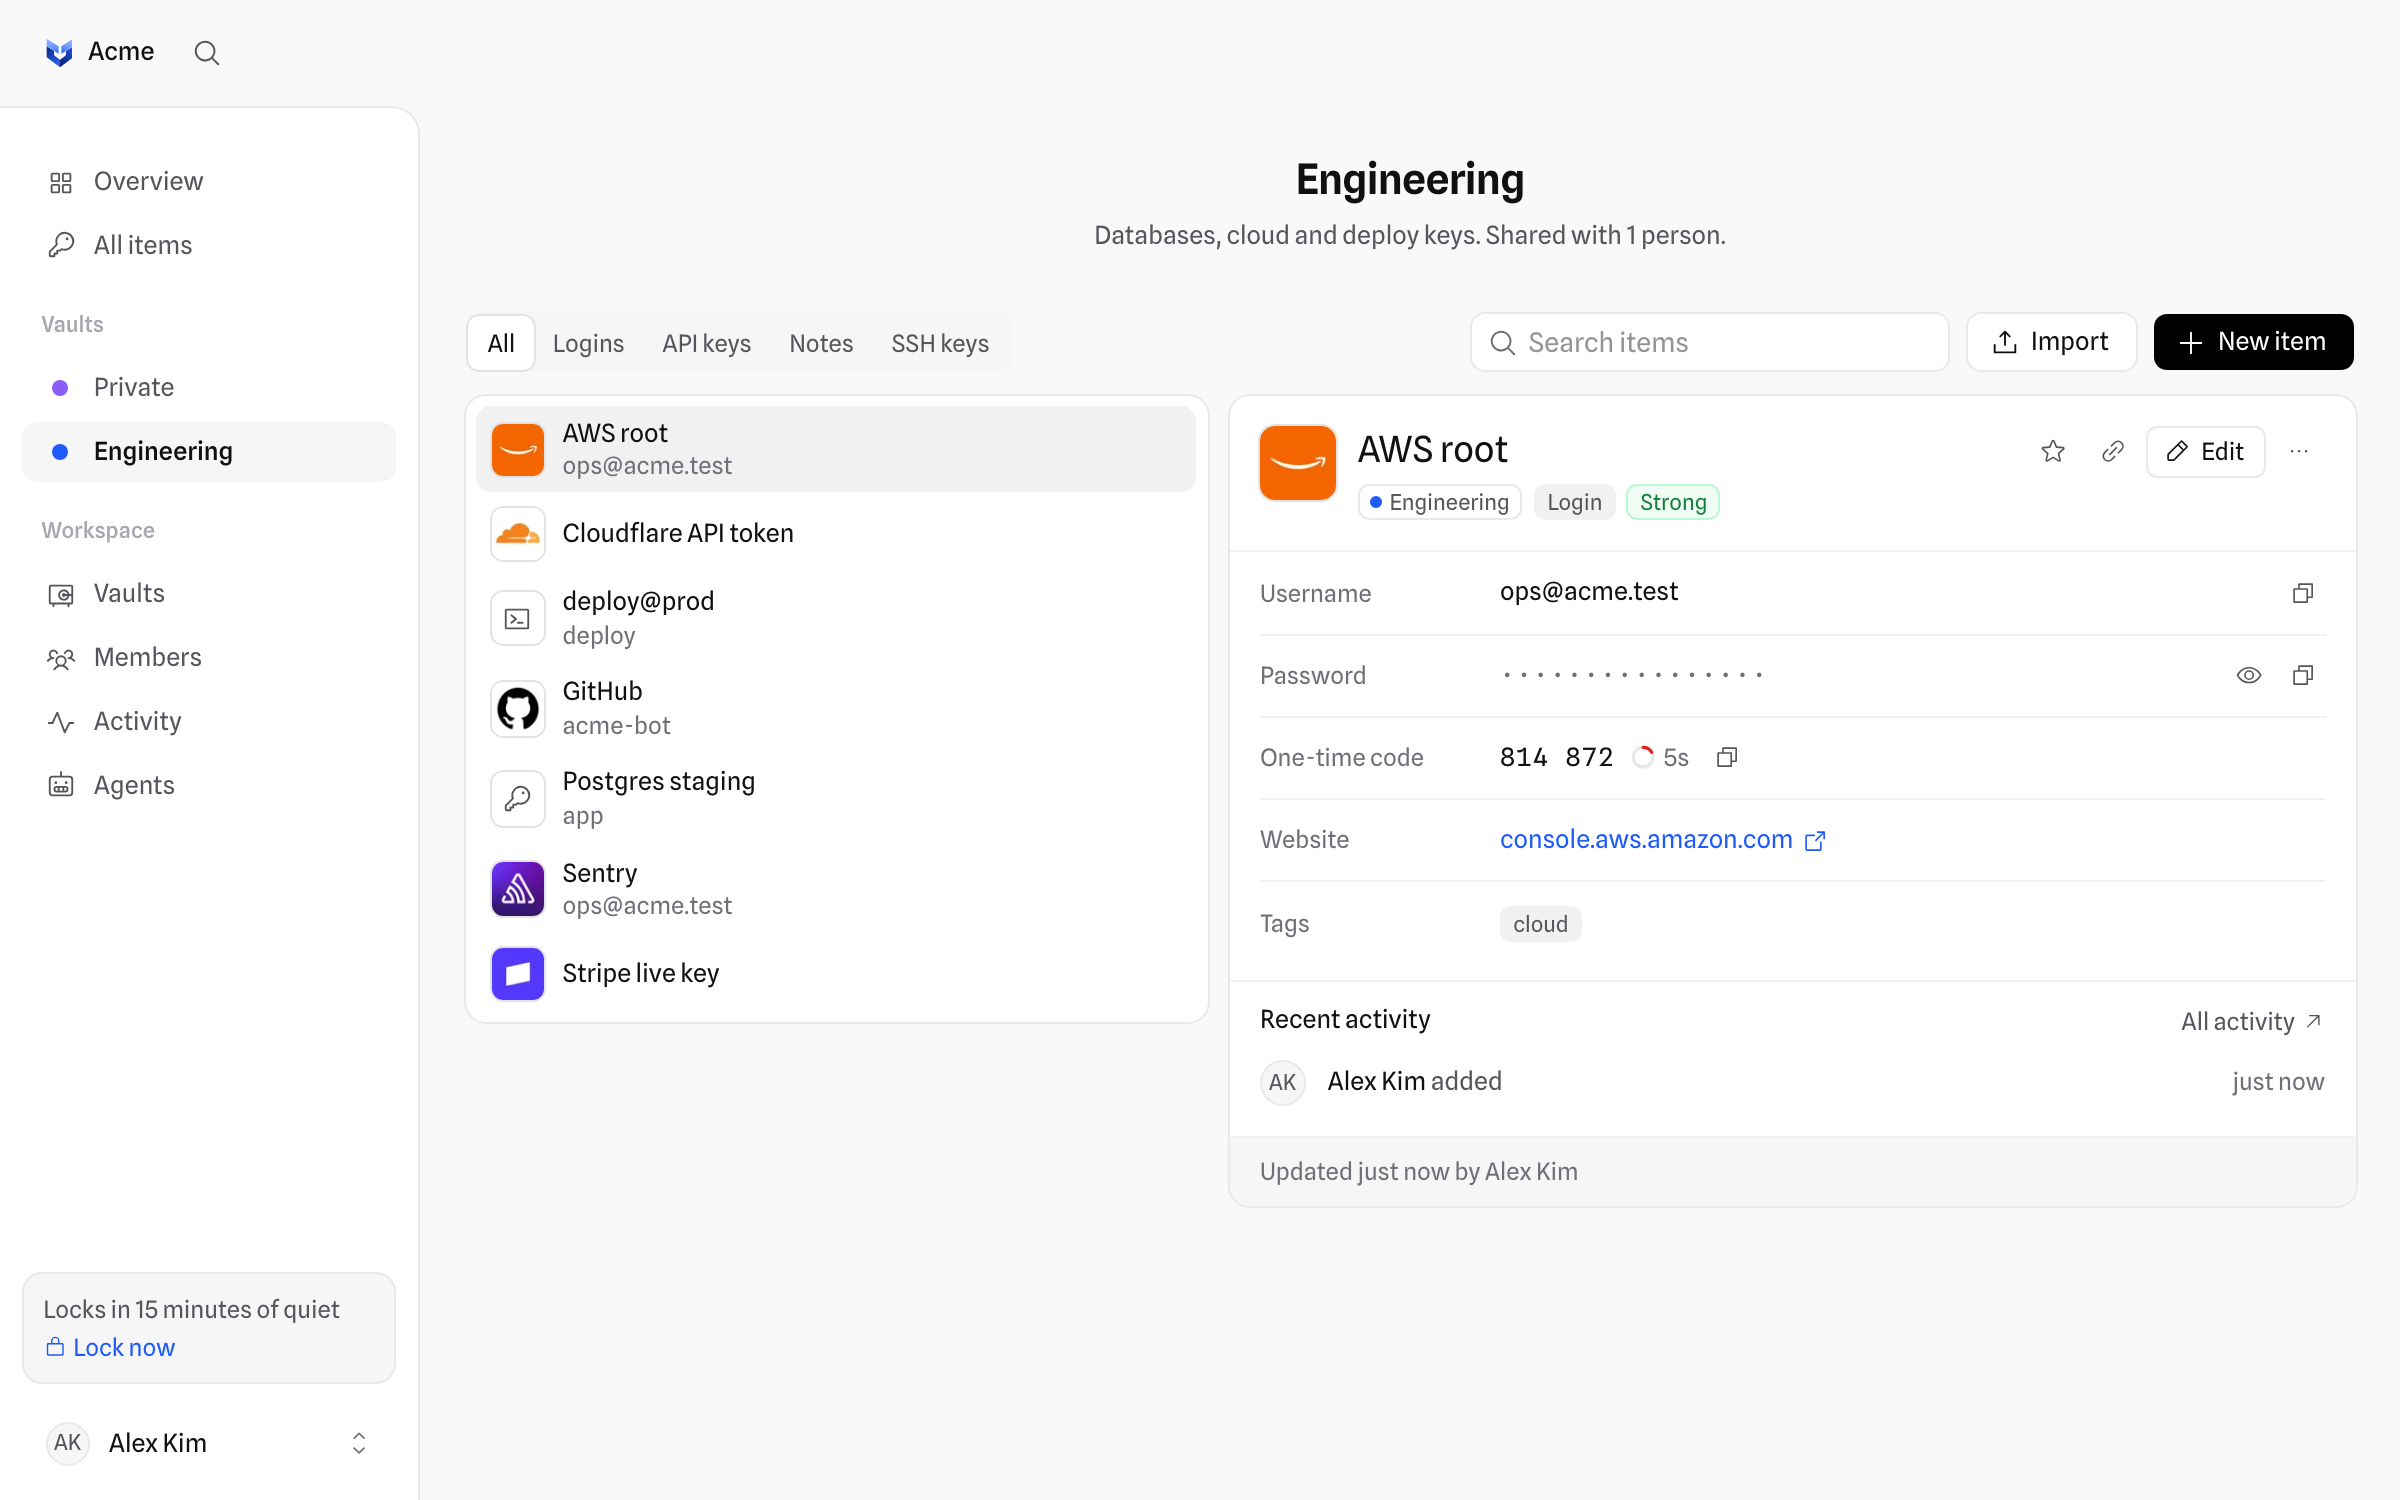Open global search magnifier in header
2400x1500 pixels.
click(x=206, y=52)
